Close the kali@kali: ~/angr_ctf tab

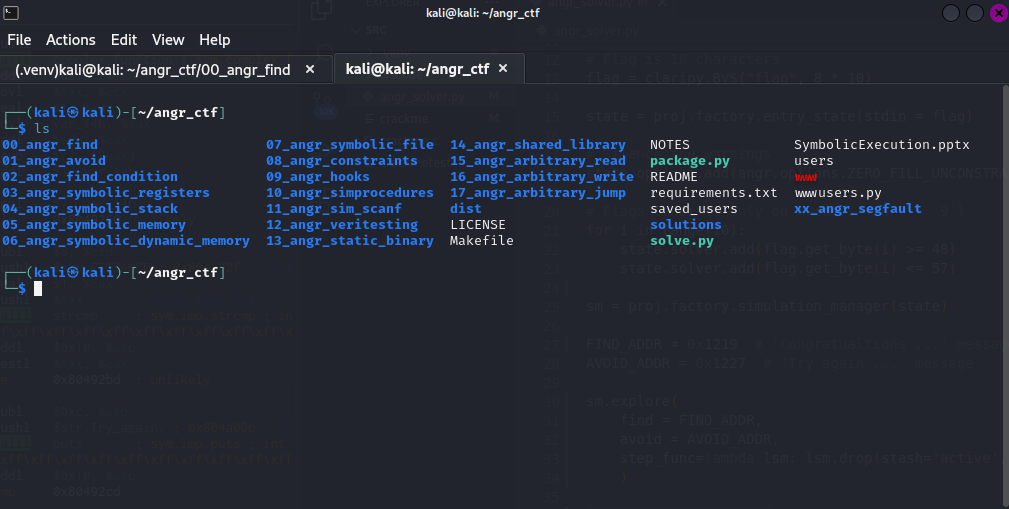point(503,69)
